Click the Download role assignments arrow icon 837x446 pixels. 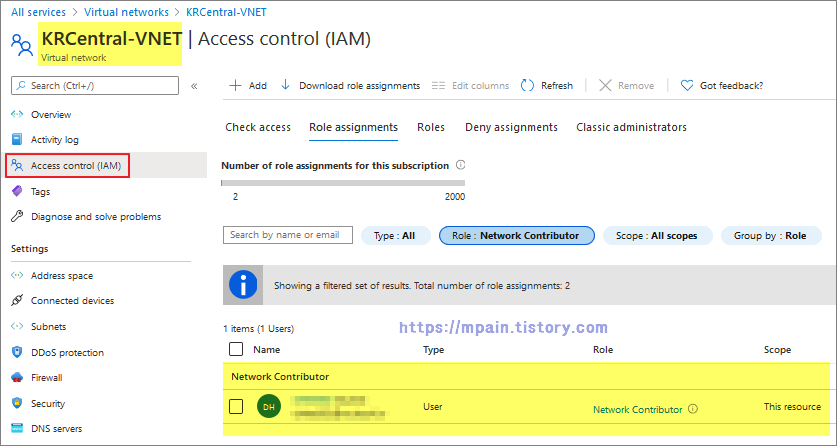(x=286, y=85)
